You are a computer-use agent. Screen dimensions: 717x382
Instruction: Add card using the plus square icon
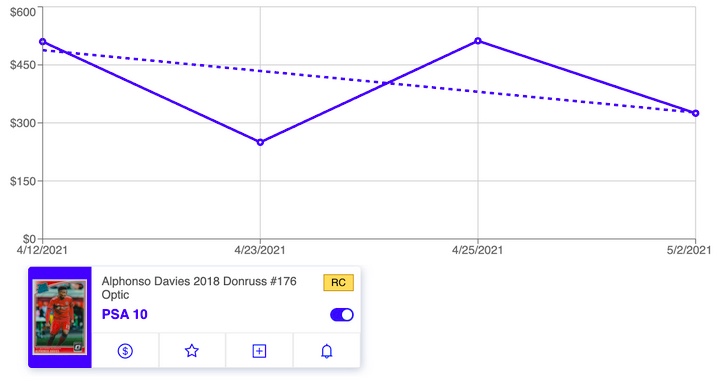pyautogui.click(x=259, y=351)
